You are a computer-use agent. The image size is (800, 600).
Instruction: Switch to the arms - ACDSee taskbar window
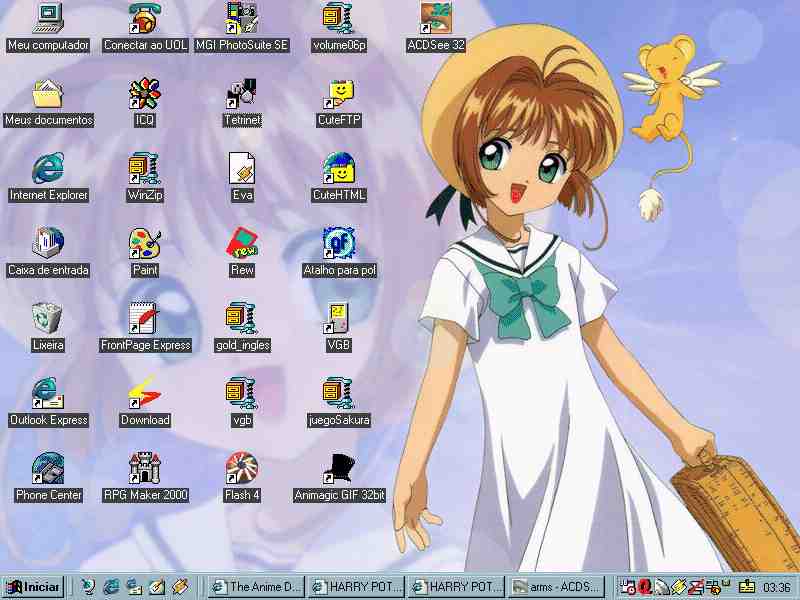tap(557, 587)
